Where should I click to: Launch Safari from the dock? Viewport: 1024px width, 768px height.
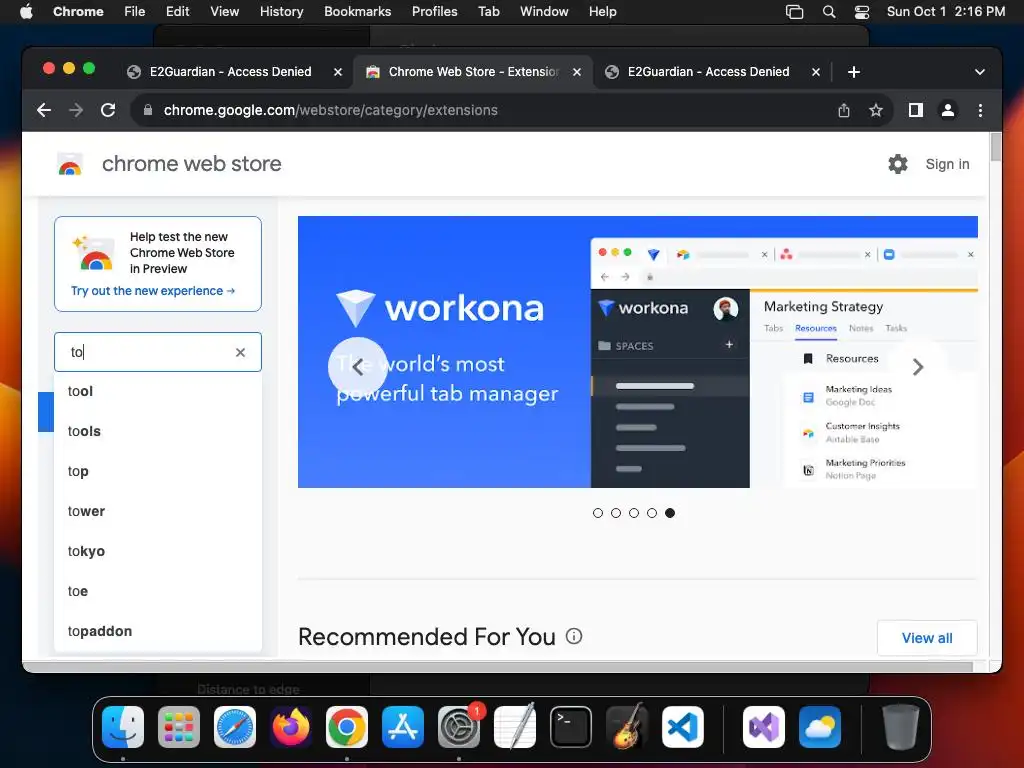[234, 727]
